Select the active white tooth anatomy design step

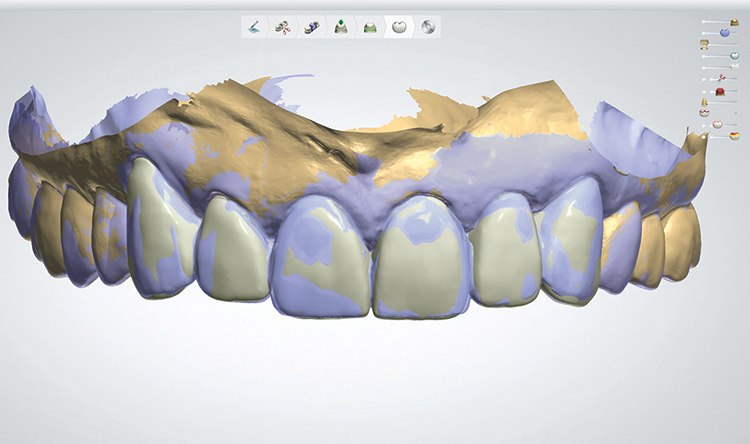(399, 27)
